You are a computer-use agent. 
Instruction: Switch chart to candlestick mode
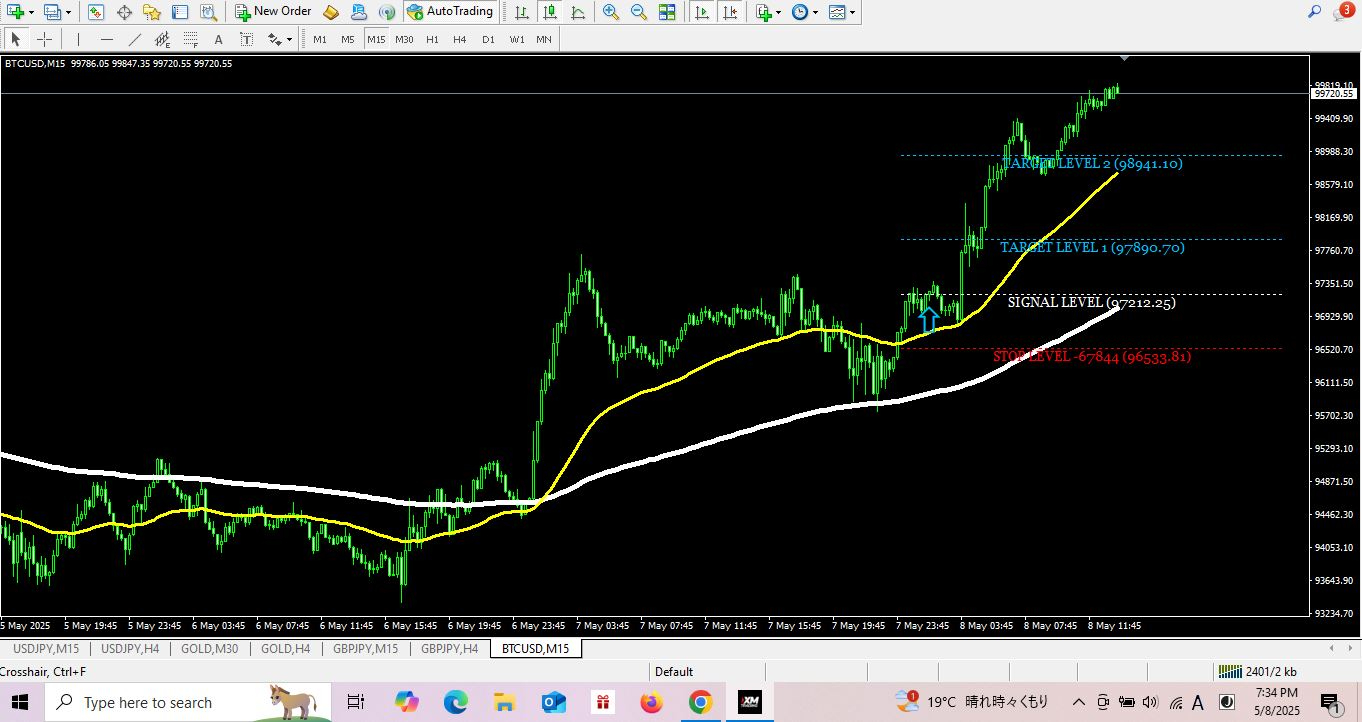click(549, 12)
